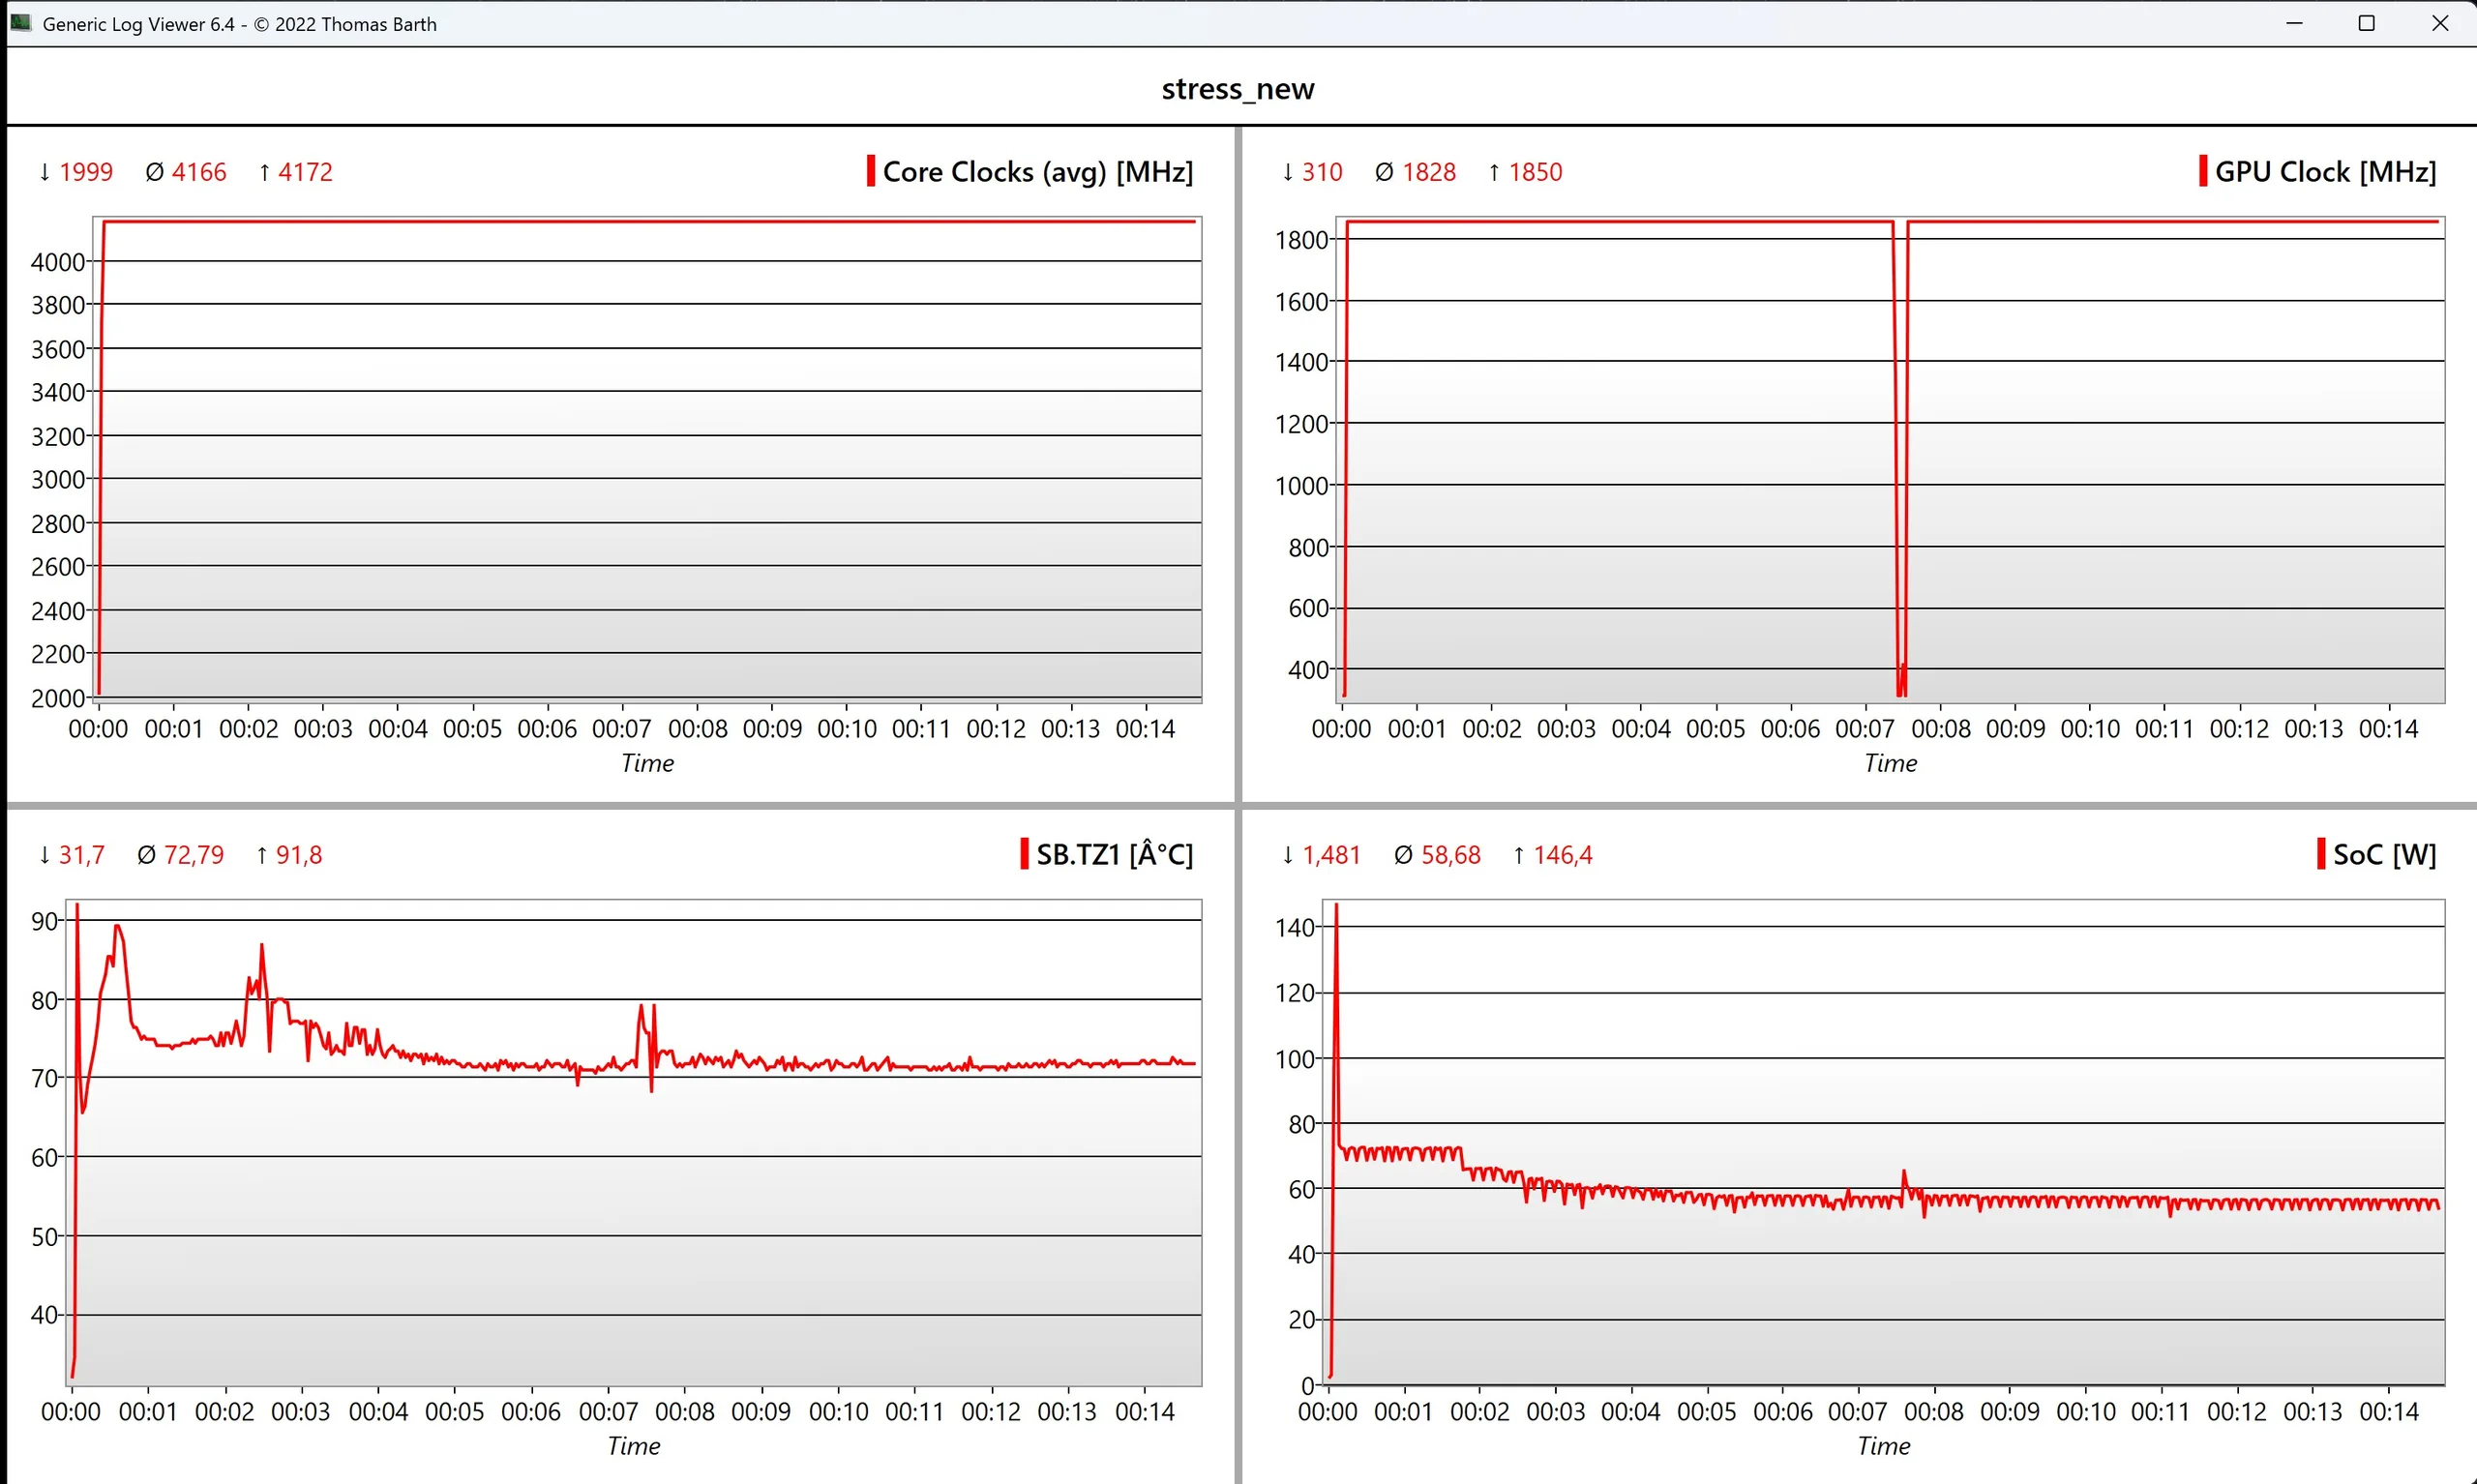The width and height of the screenshot is (2477, 1484).
Task: Click the SoC power spike at start
Action: [1336, 915]
